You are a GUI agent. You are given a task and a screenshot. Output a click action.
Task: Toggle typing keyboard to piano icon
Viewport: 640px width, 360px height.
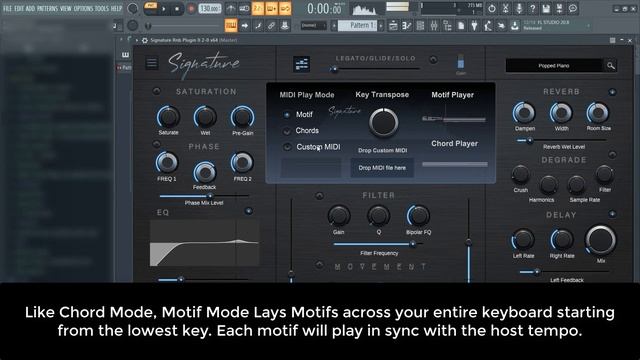[x=231, y=26]
